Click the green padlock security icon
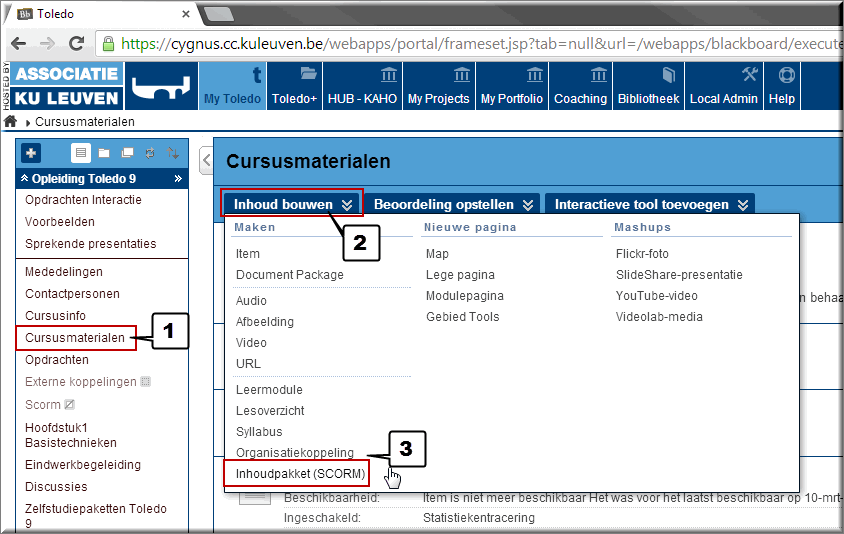Viewport: 844px width, 534px height. coord(108,44)
